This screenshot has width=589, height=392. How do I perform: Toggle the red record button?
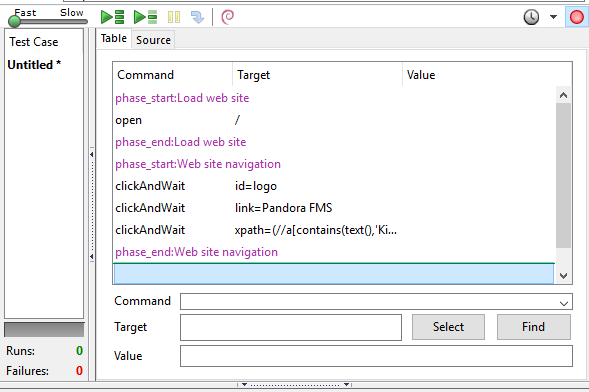[577, 17]
